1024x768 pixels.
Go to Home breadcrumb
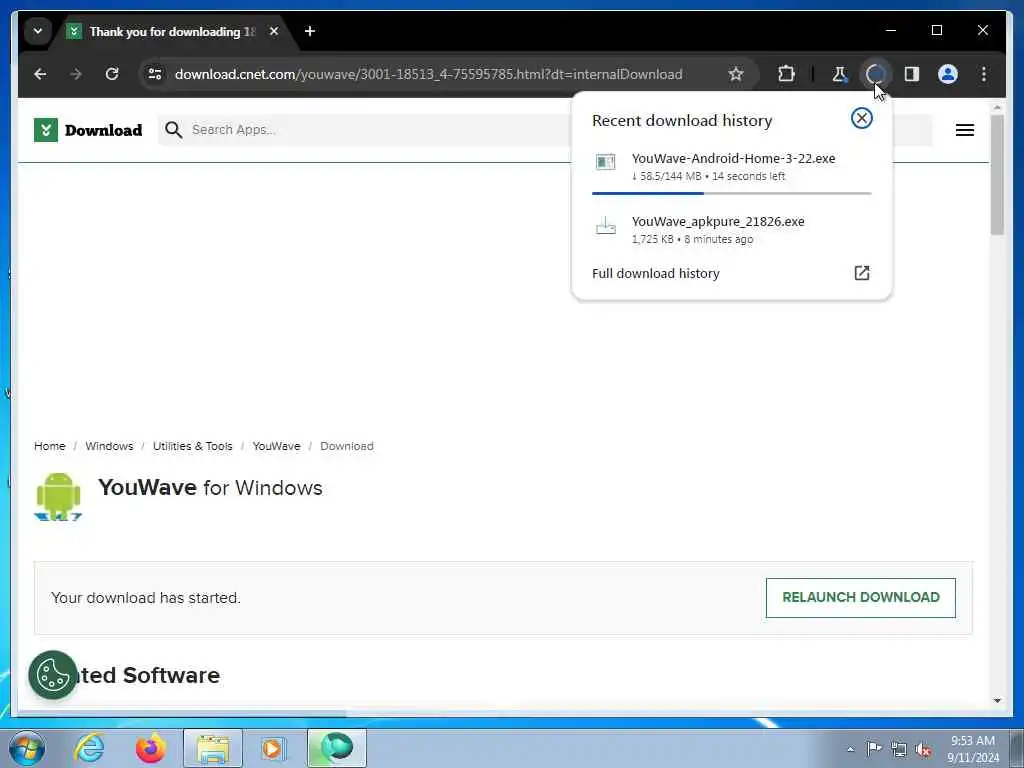50,446
